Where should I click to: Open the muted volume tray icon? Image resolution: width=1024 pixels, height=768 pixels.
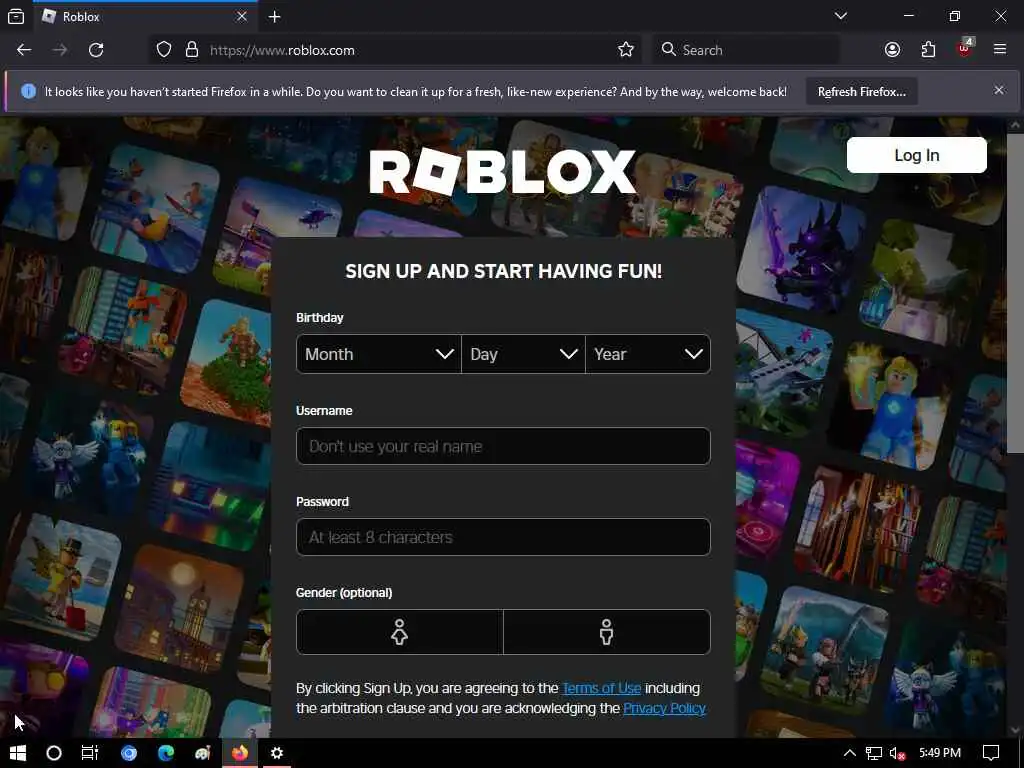click(897, 754)
